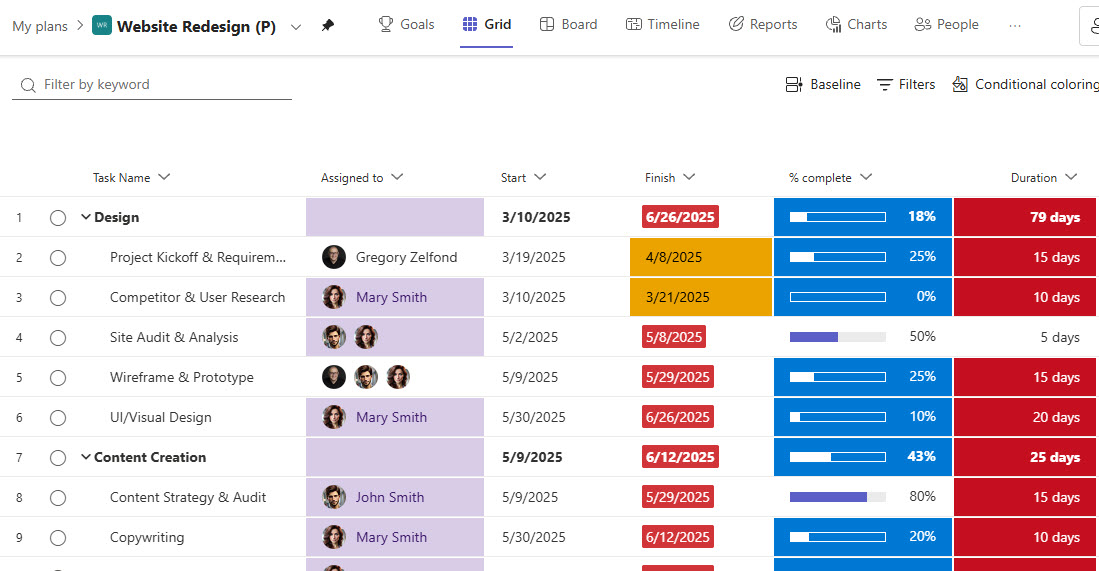Viewport: 1099px width, 571px height.
Task: Open the % complete column menu
Action: [866, 177]
